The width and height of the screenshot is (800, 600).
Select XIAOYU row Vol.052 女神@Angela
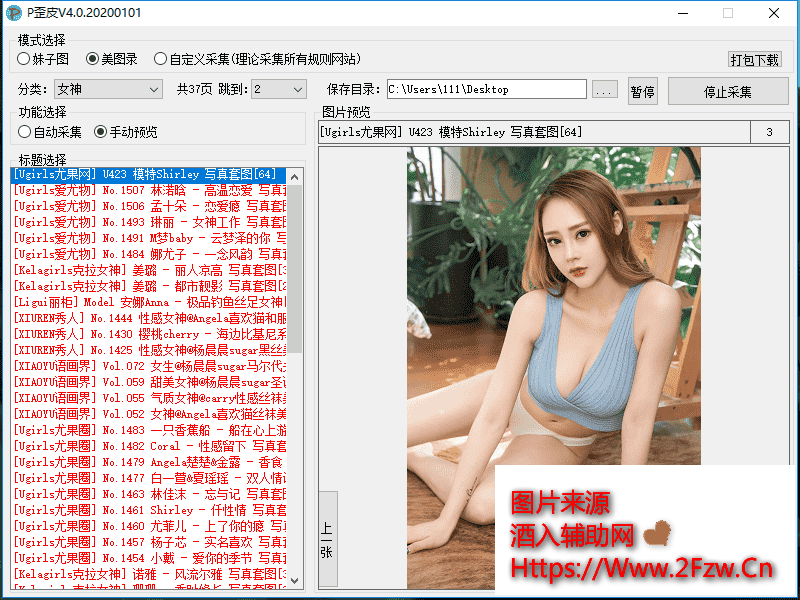(148, 414)
